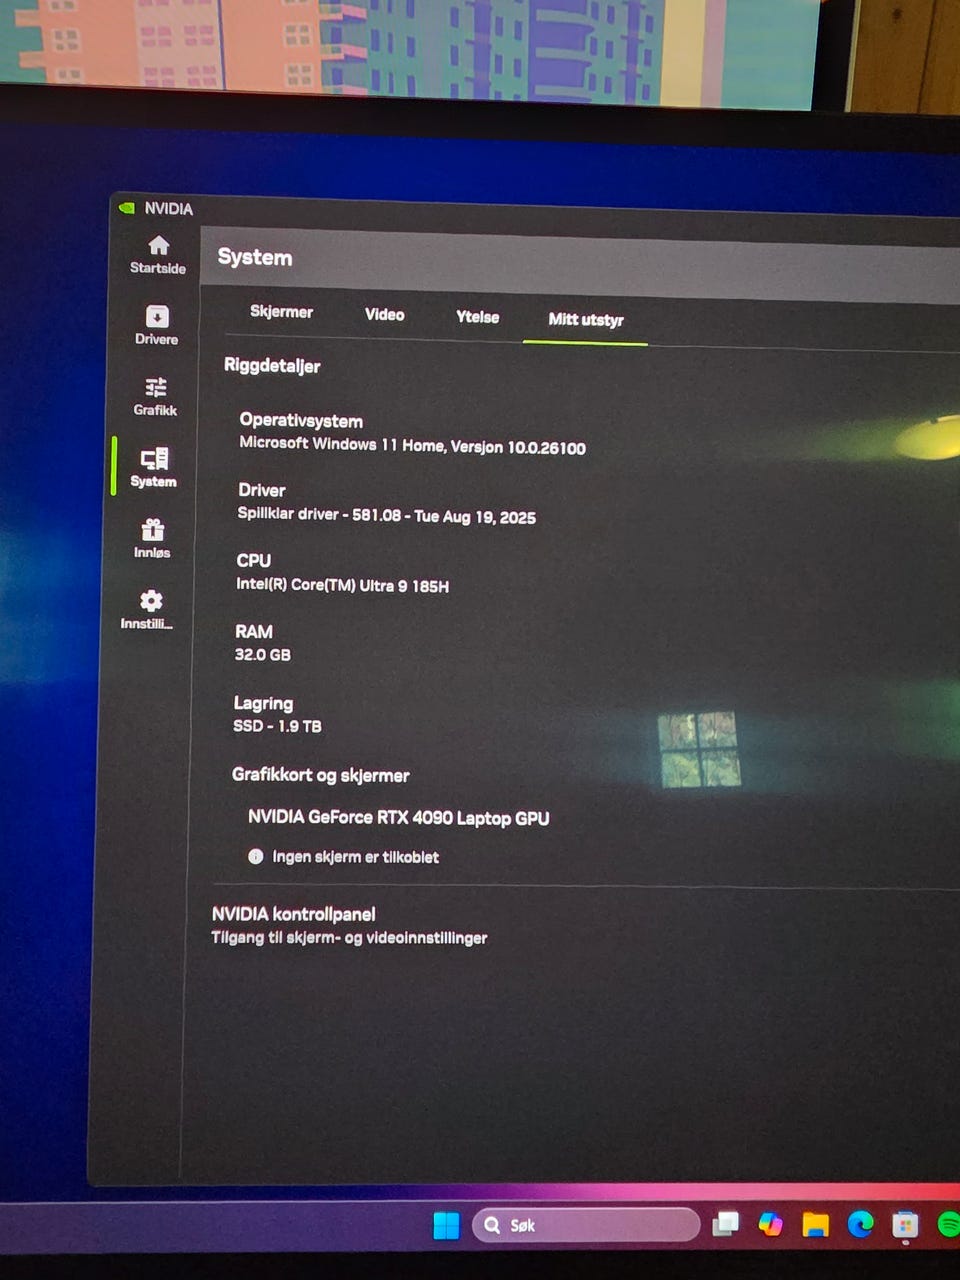The height and width of the screenshot is (1280, 960).
Task: Open the Innløs gift icon
Action: pos(152,530)
